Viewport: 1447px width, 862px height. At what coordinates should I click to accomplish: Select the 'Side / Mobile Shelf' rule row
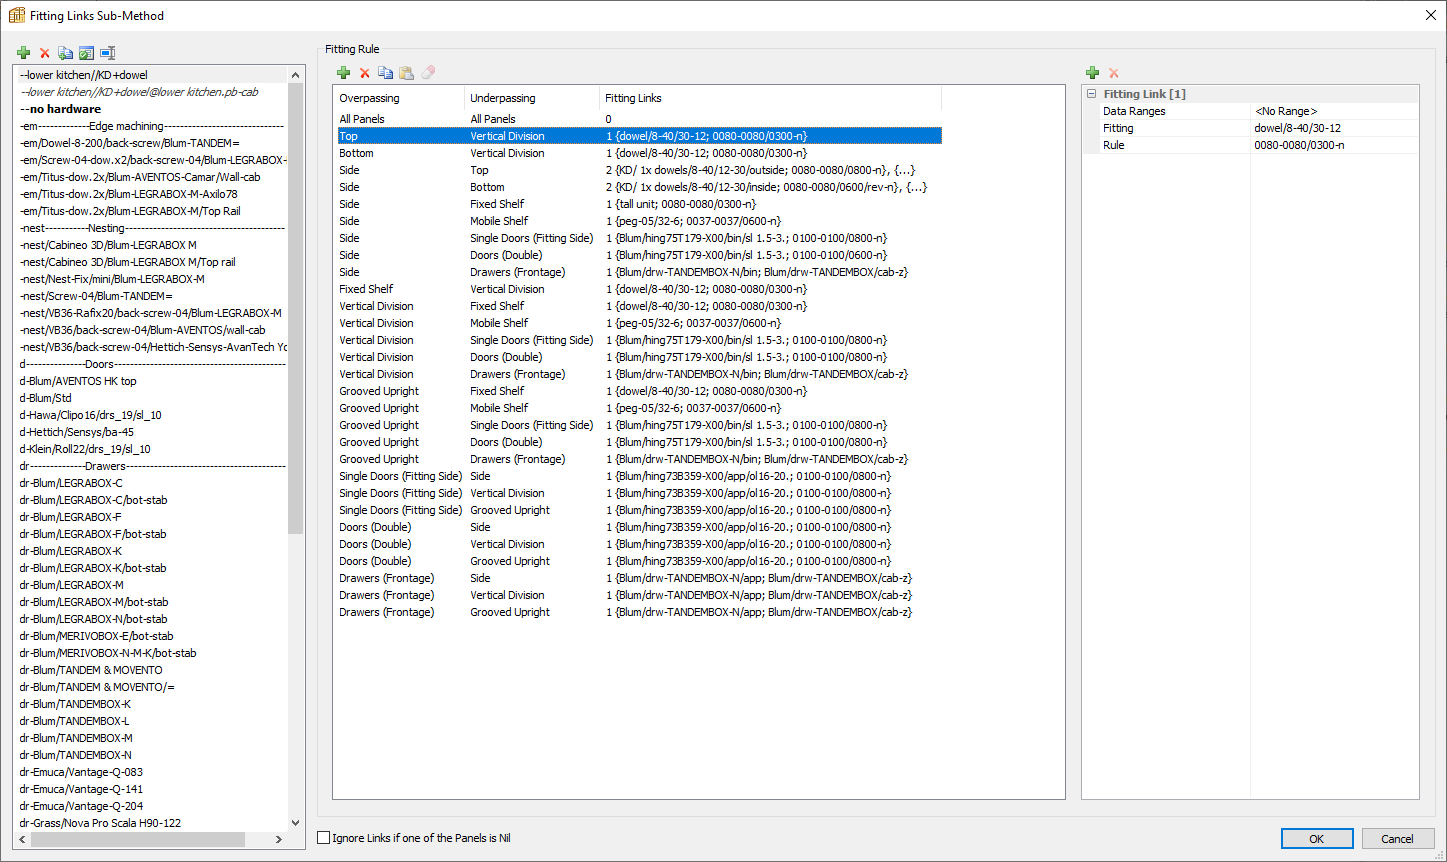click(x=638, y=221)
